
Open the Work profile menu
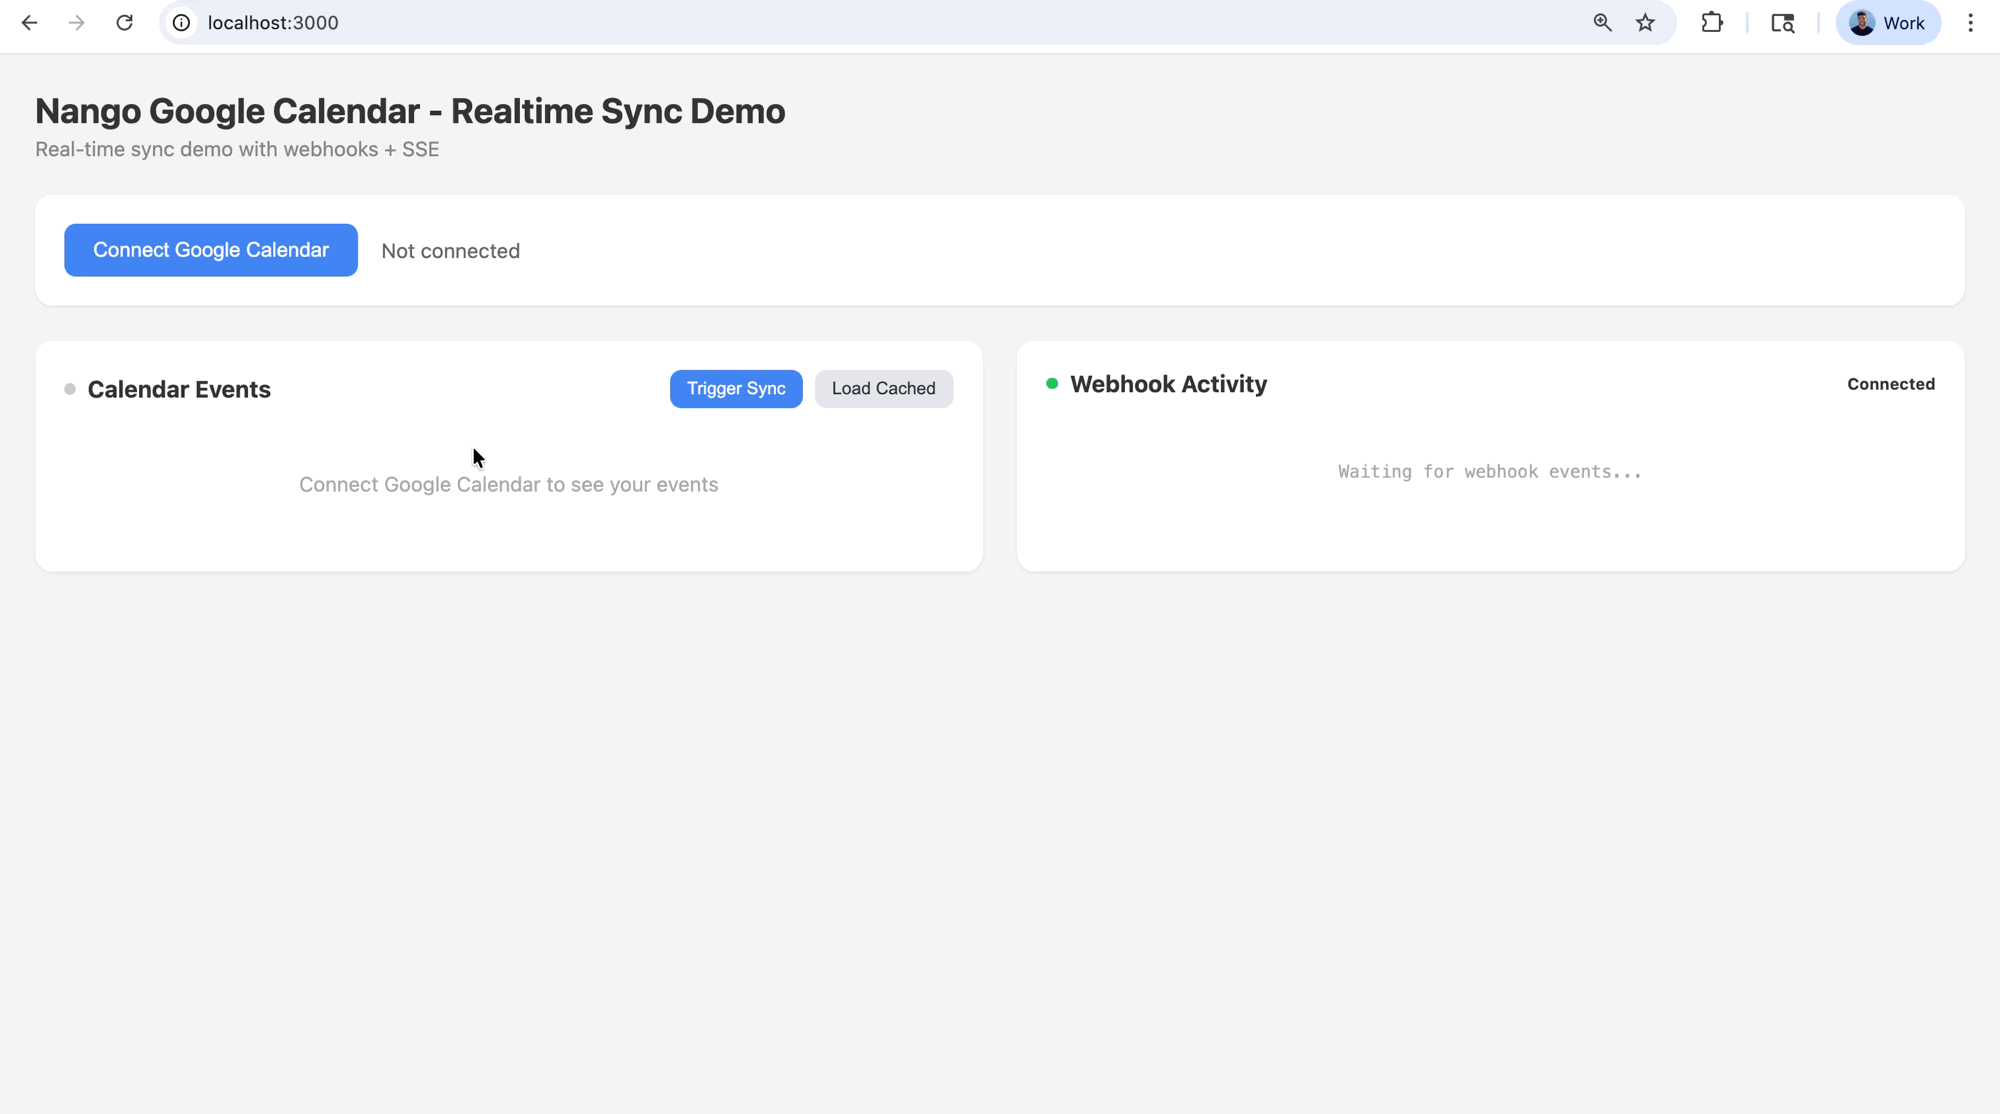coord(1887,23)
